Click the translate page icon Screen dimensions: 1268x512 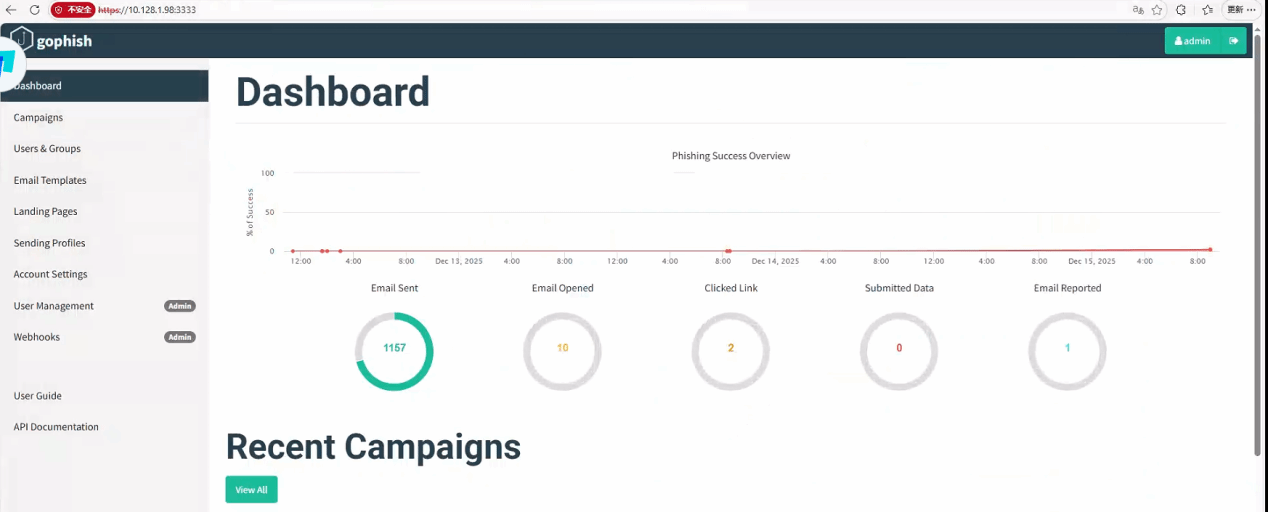[1138, 9]
